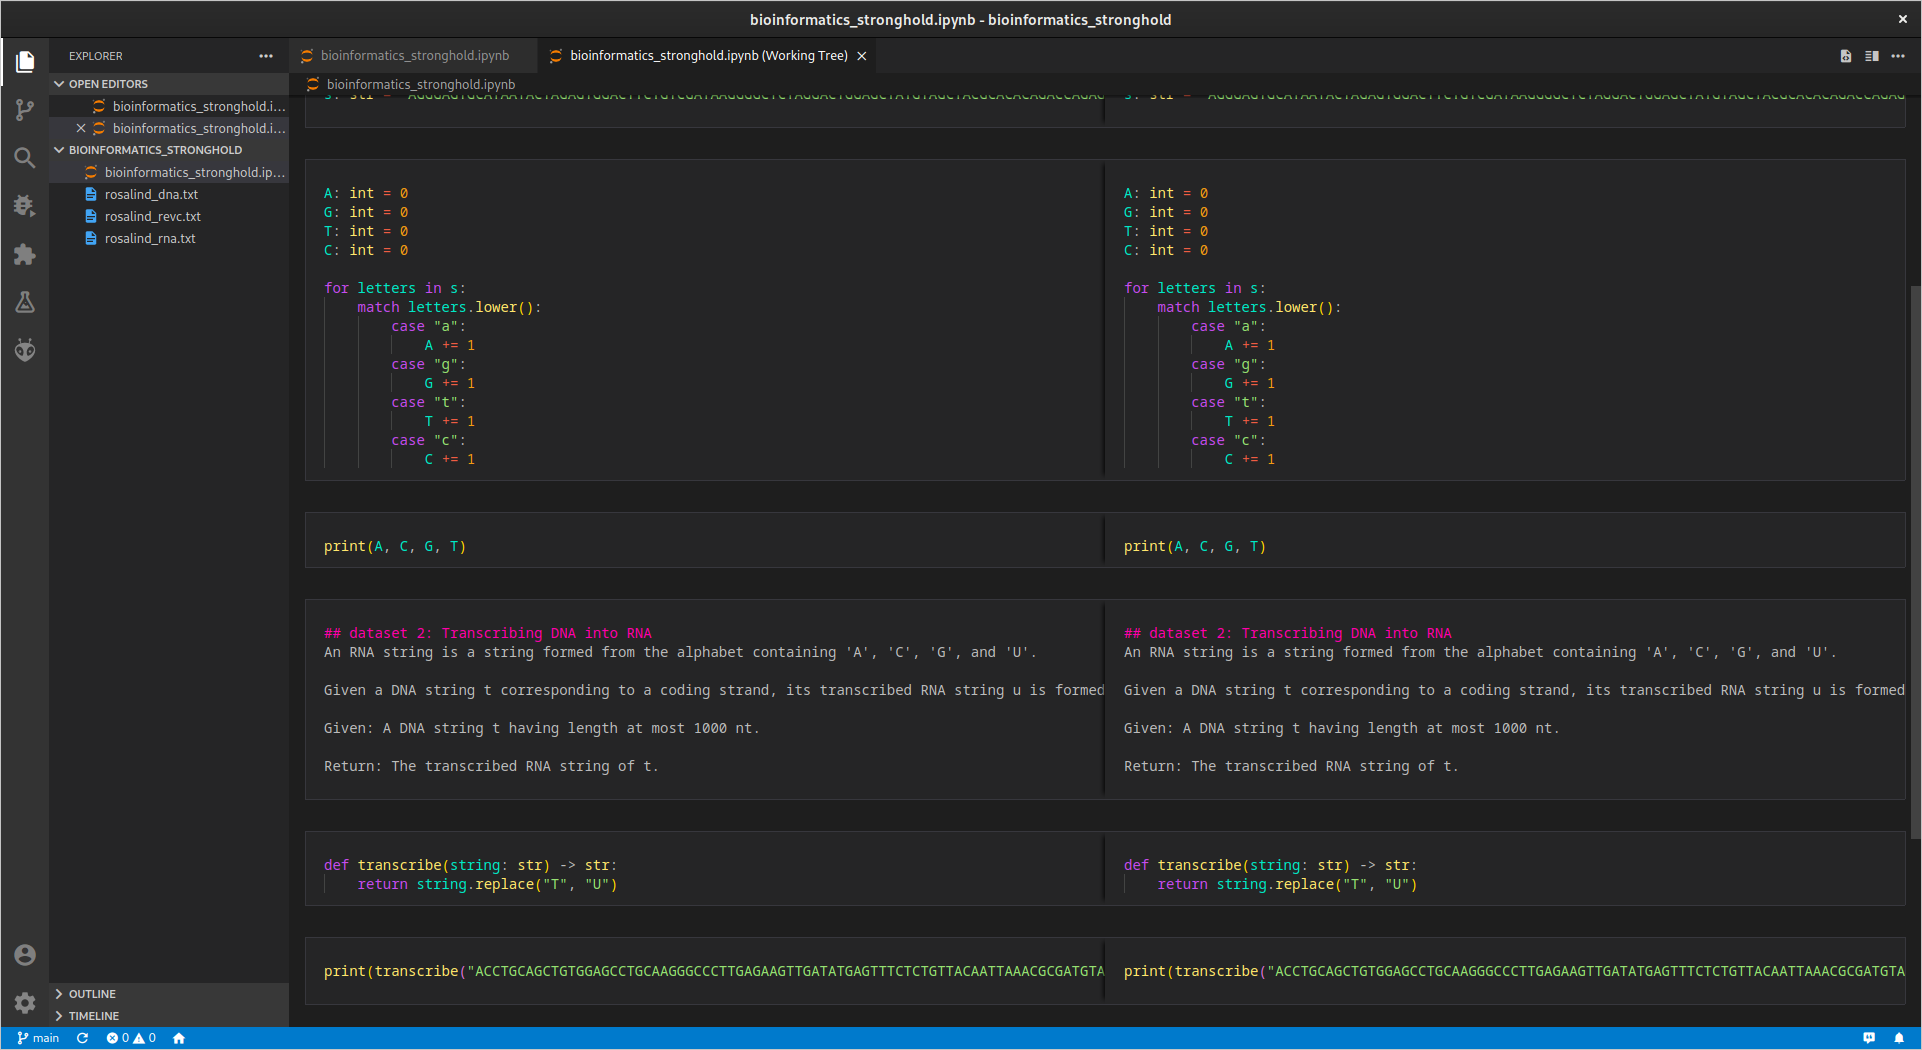Viewport: 1922px width, 1050px height.
Task: Open the Extensions view
Action: pos(25,254)
